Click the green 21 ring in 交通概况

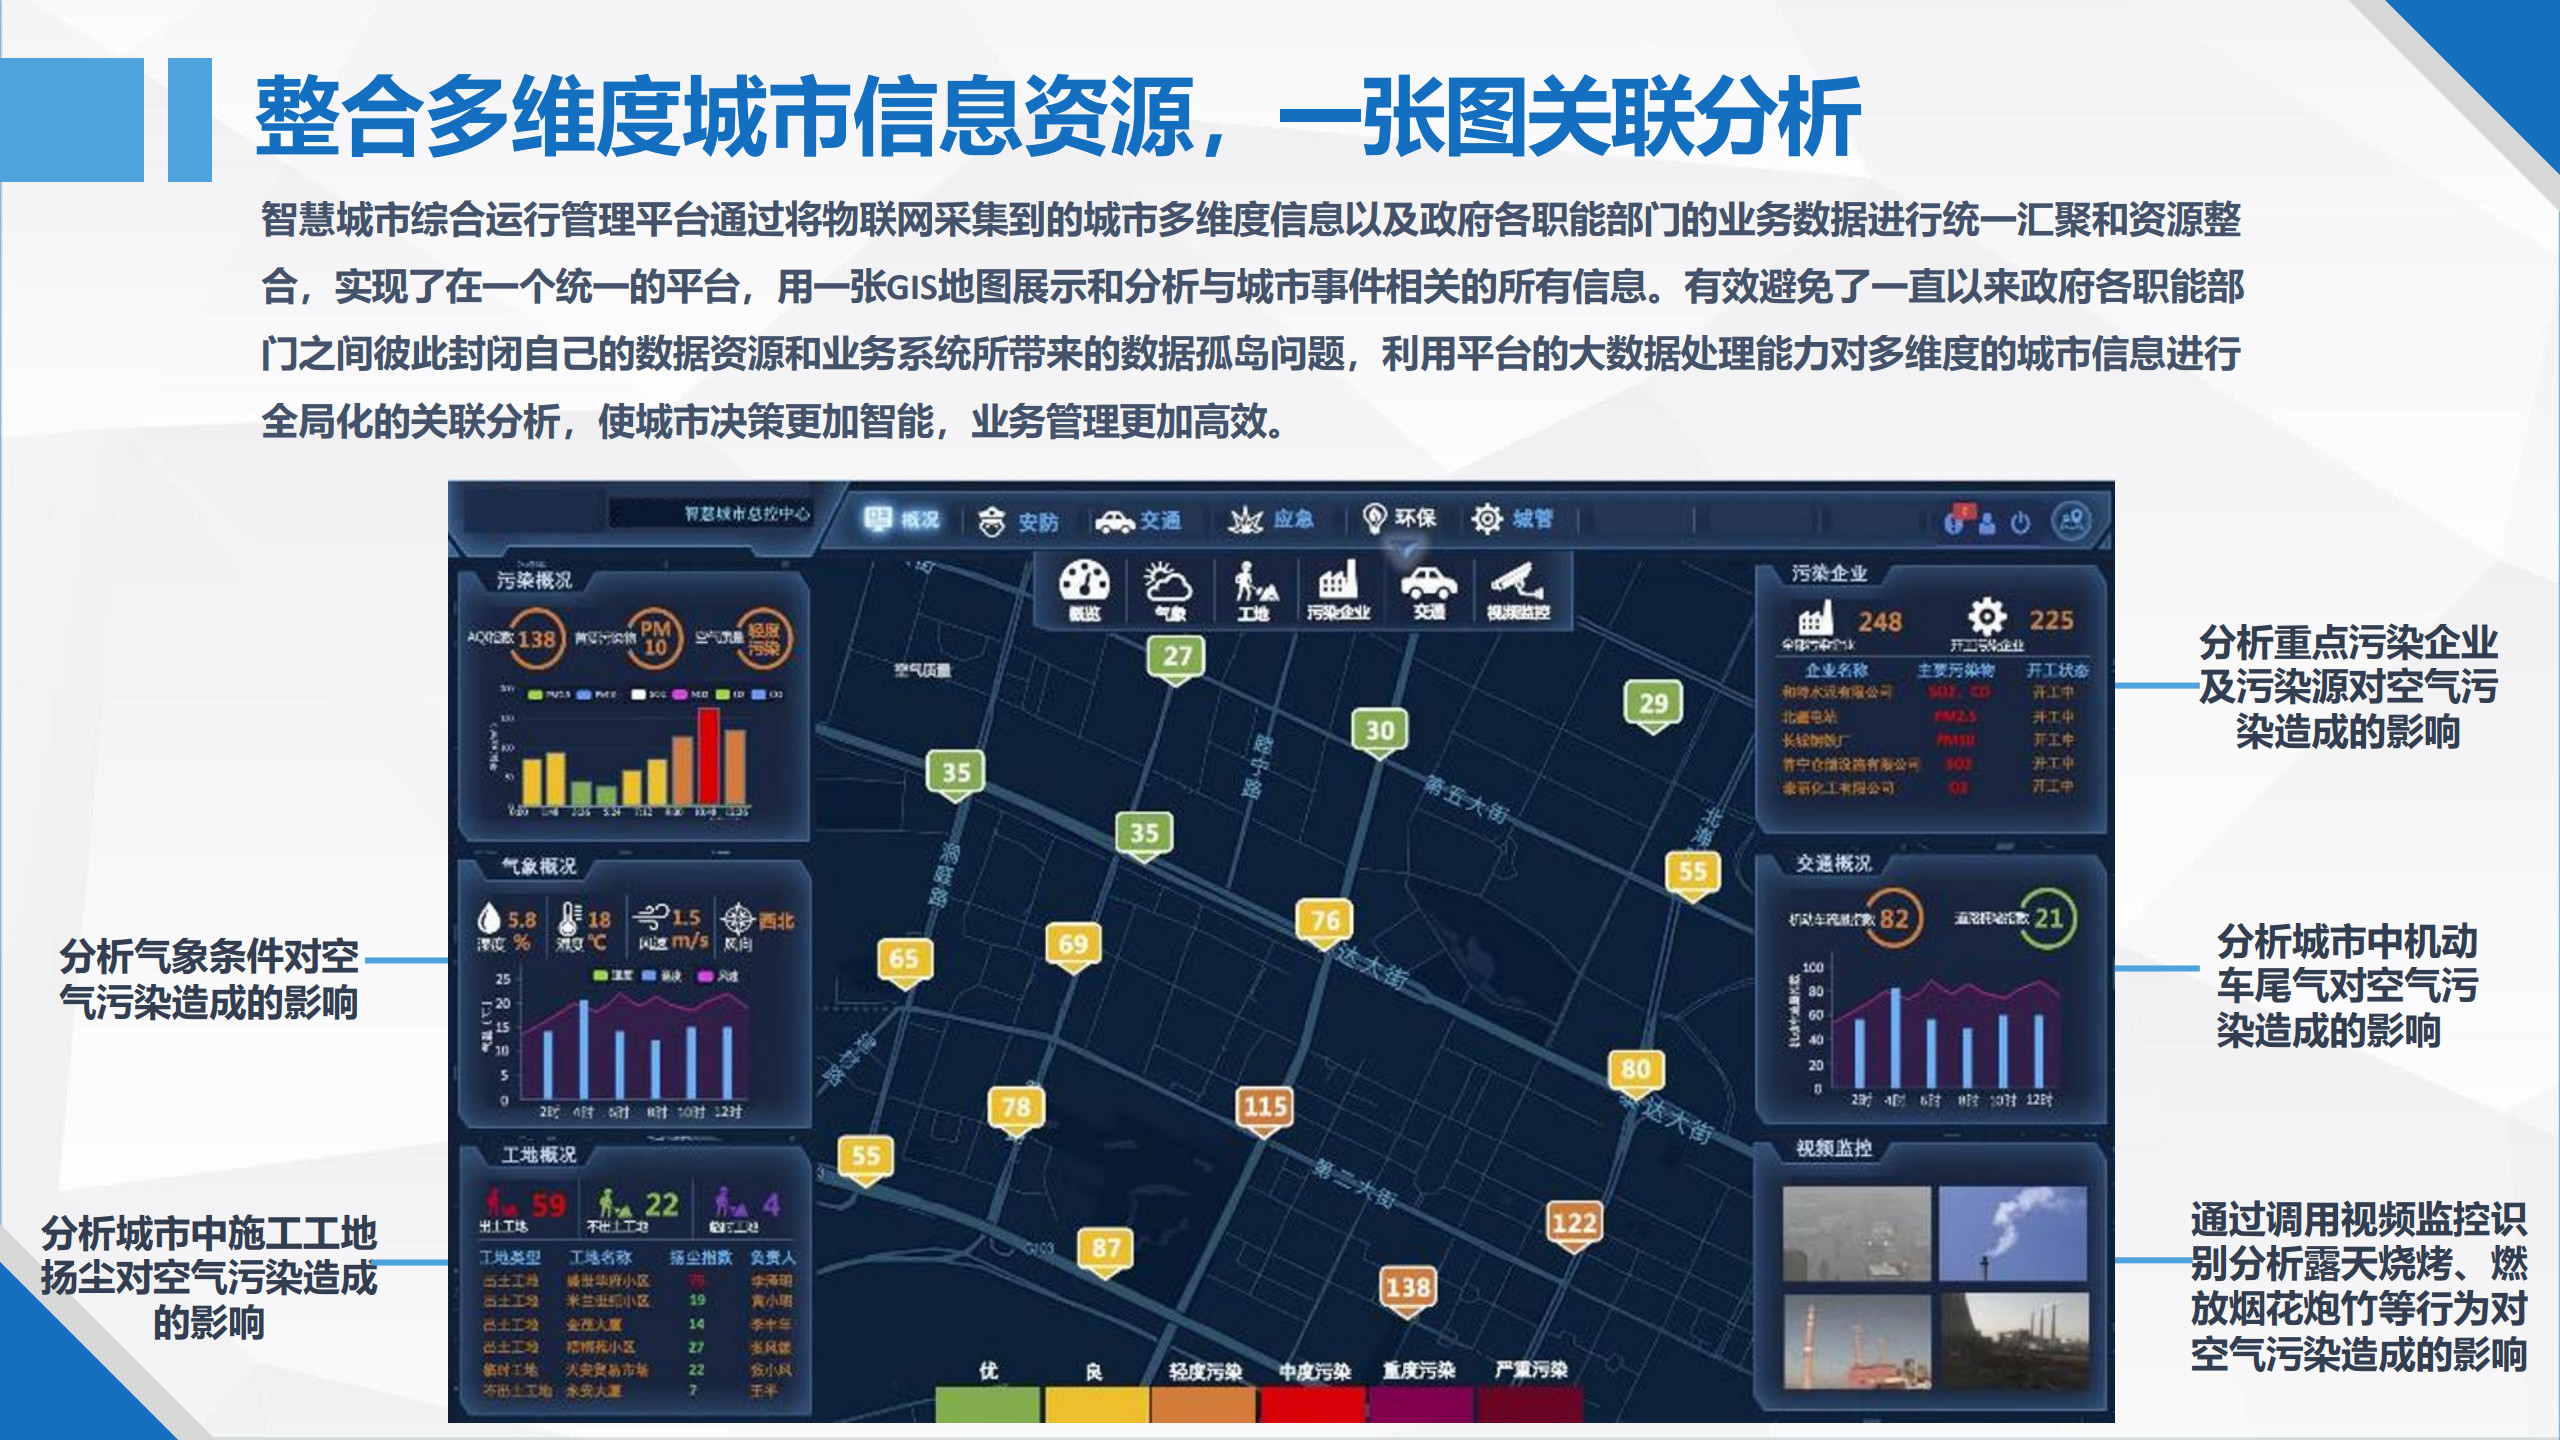(x=2048, y=918)
